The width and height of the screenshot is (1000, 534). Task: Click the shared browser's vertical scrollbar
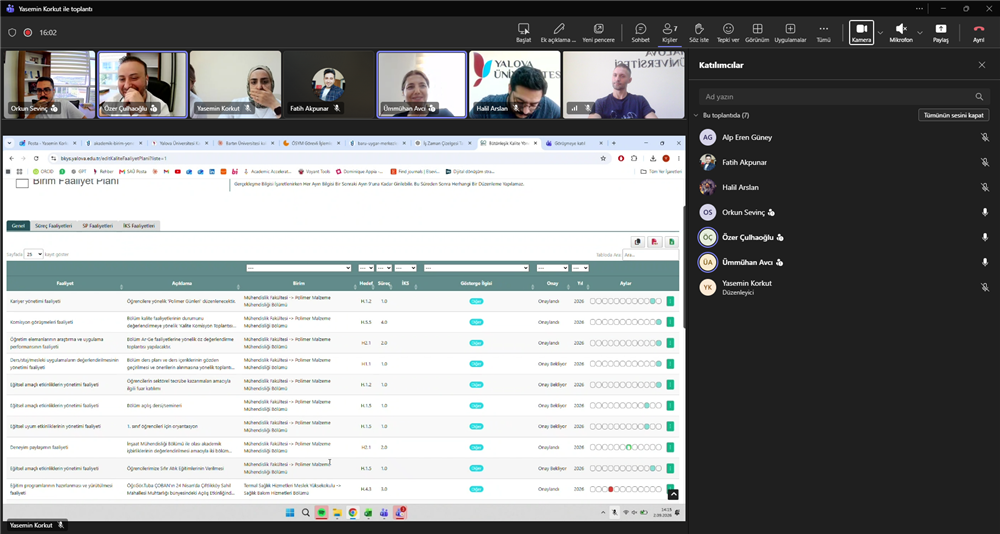coord(682,268)
